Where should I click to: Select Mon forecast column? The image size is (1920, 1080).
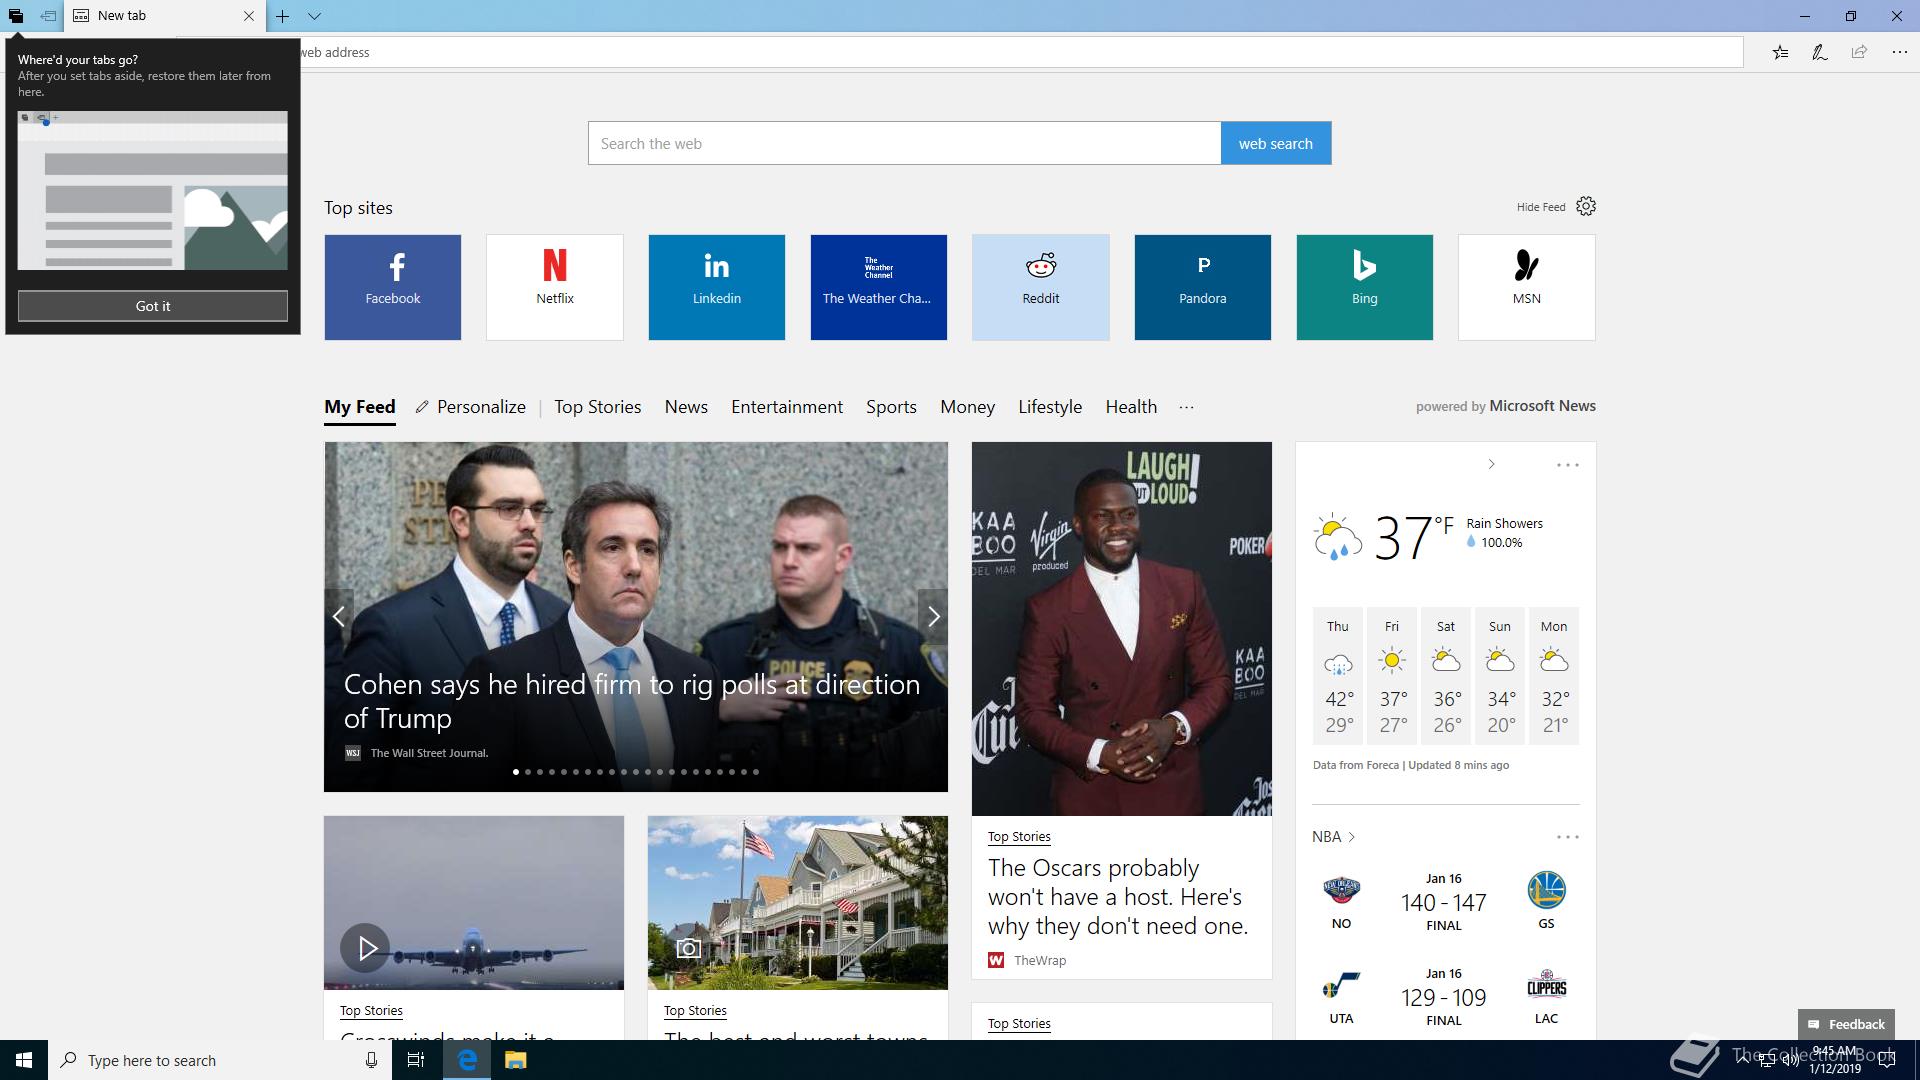(1554, 676)
